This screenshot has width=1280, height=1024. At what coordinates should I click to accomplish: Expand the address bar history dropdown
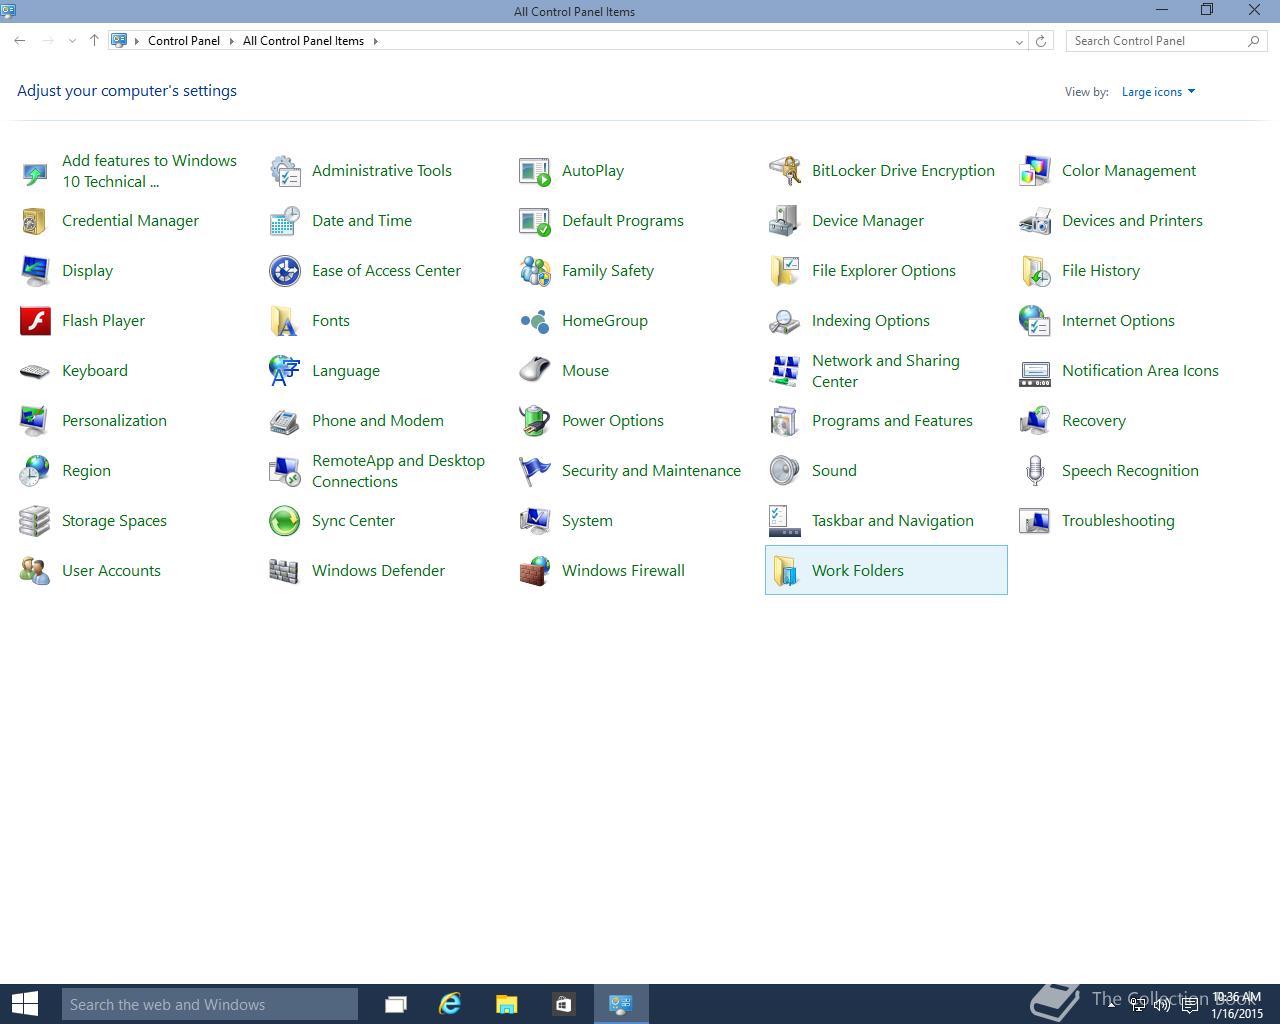(x=1019, y=41)
